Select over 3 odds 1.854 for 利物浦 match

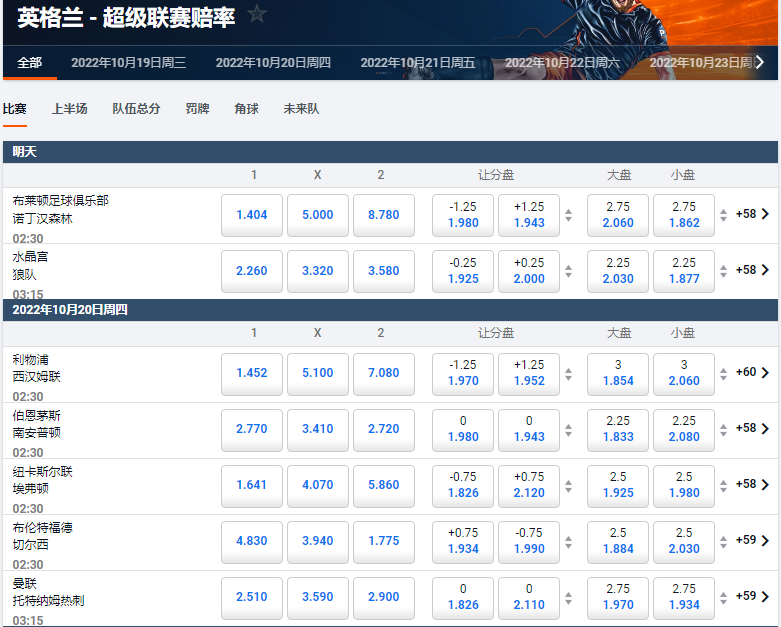pyautogui.click(x=617, y=373)
